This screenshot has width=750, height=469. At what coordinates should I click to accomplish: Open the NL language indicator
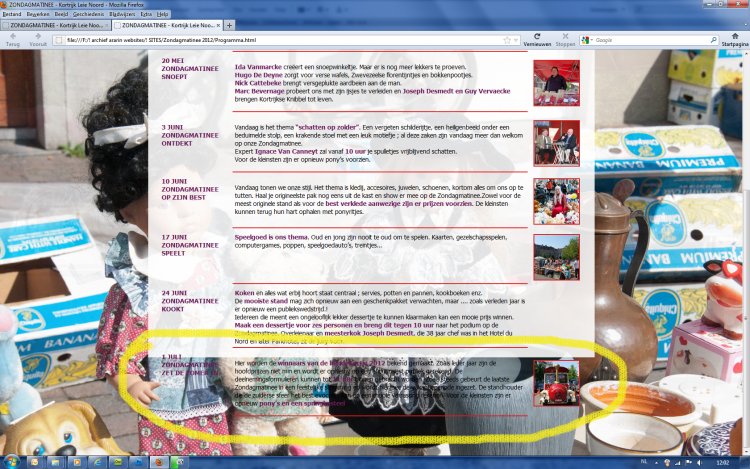point(643,462)
